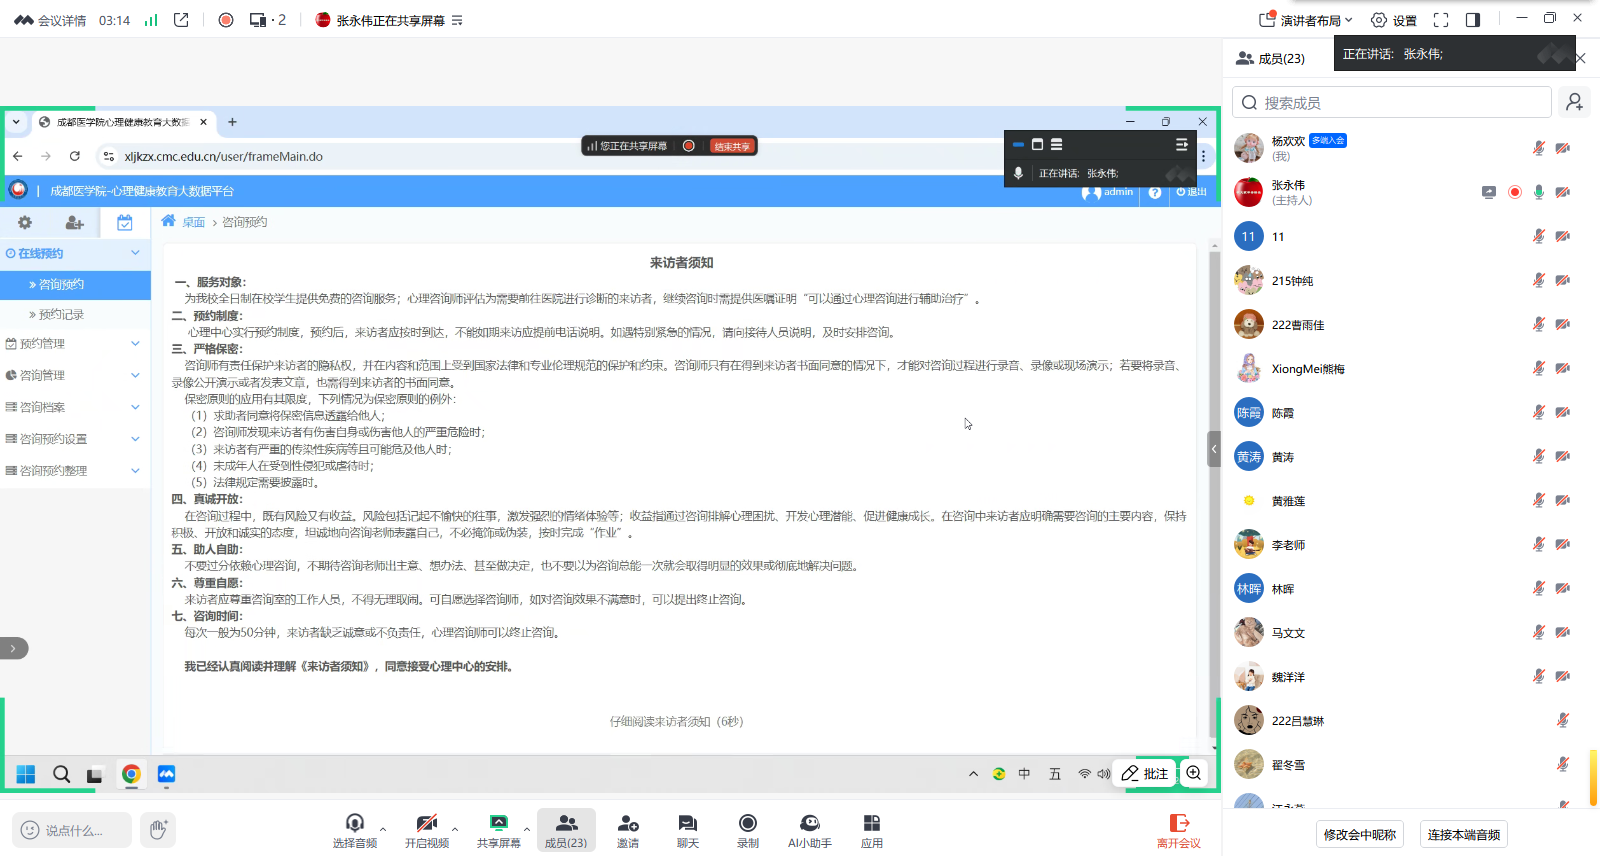
Task: Expand the 咨询预约设置 sidebar menu
Action: (75, 439)
